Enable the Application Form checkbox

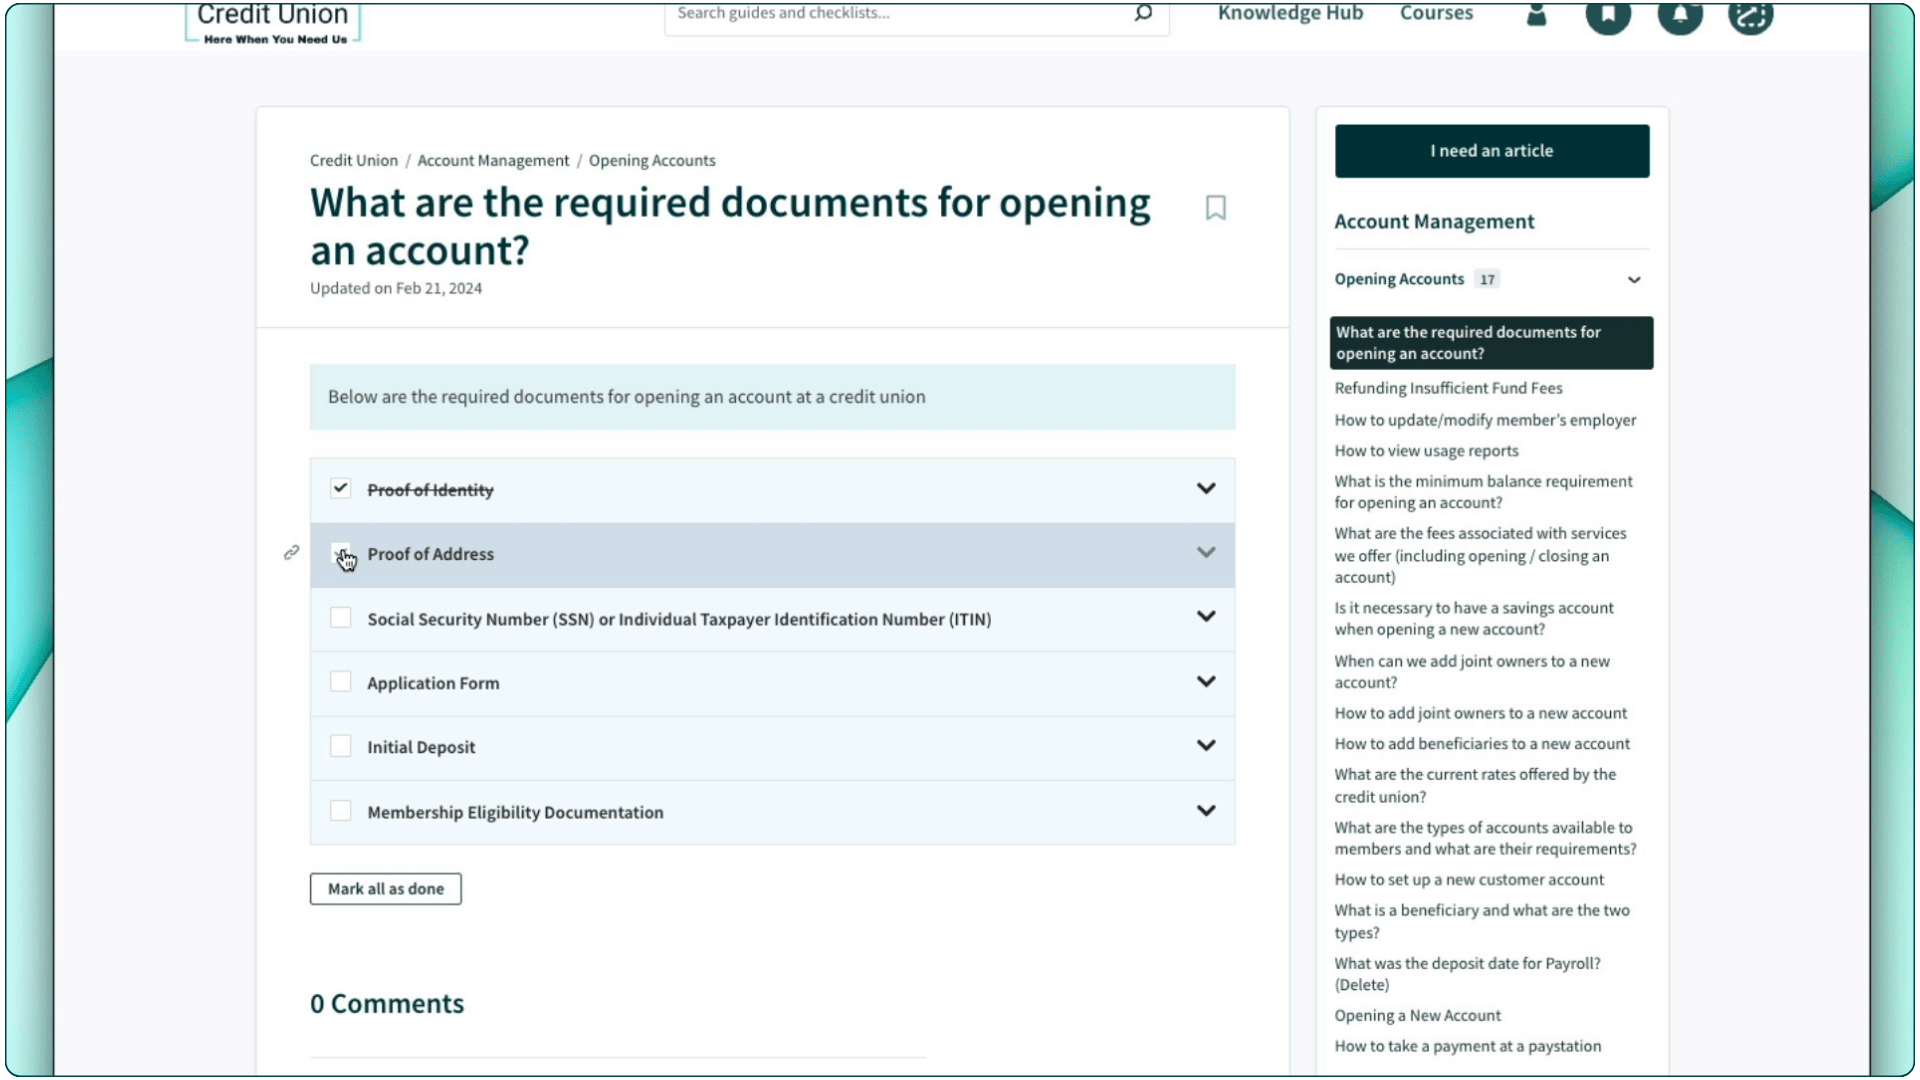[339, 682]
